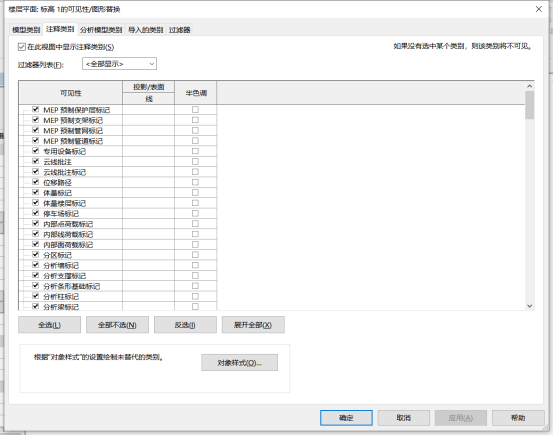
Task: Select the 内部面荷载标记 row label
Action: point(68,245)
